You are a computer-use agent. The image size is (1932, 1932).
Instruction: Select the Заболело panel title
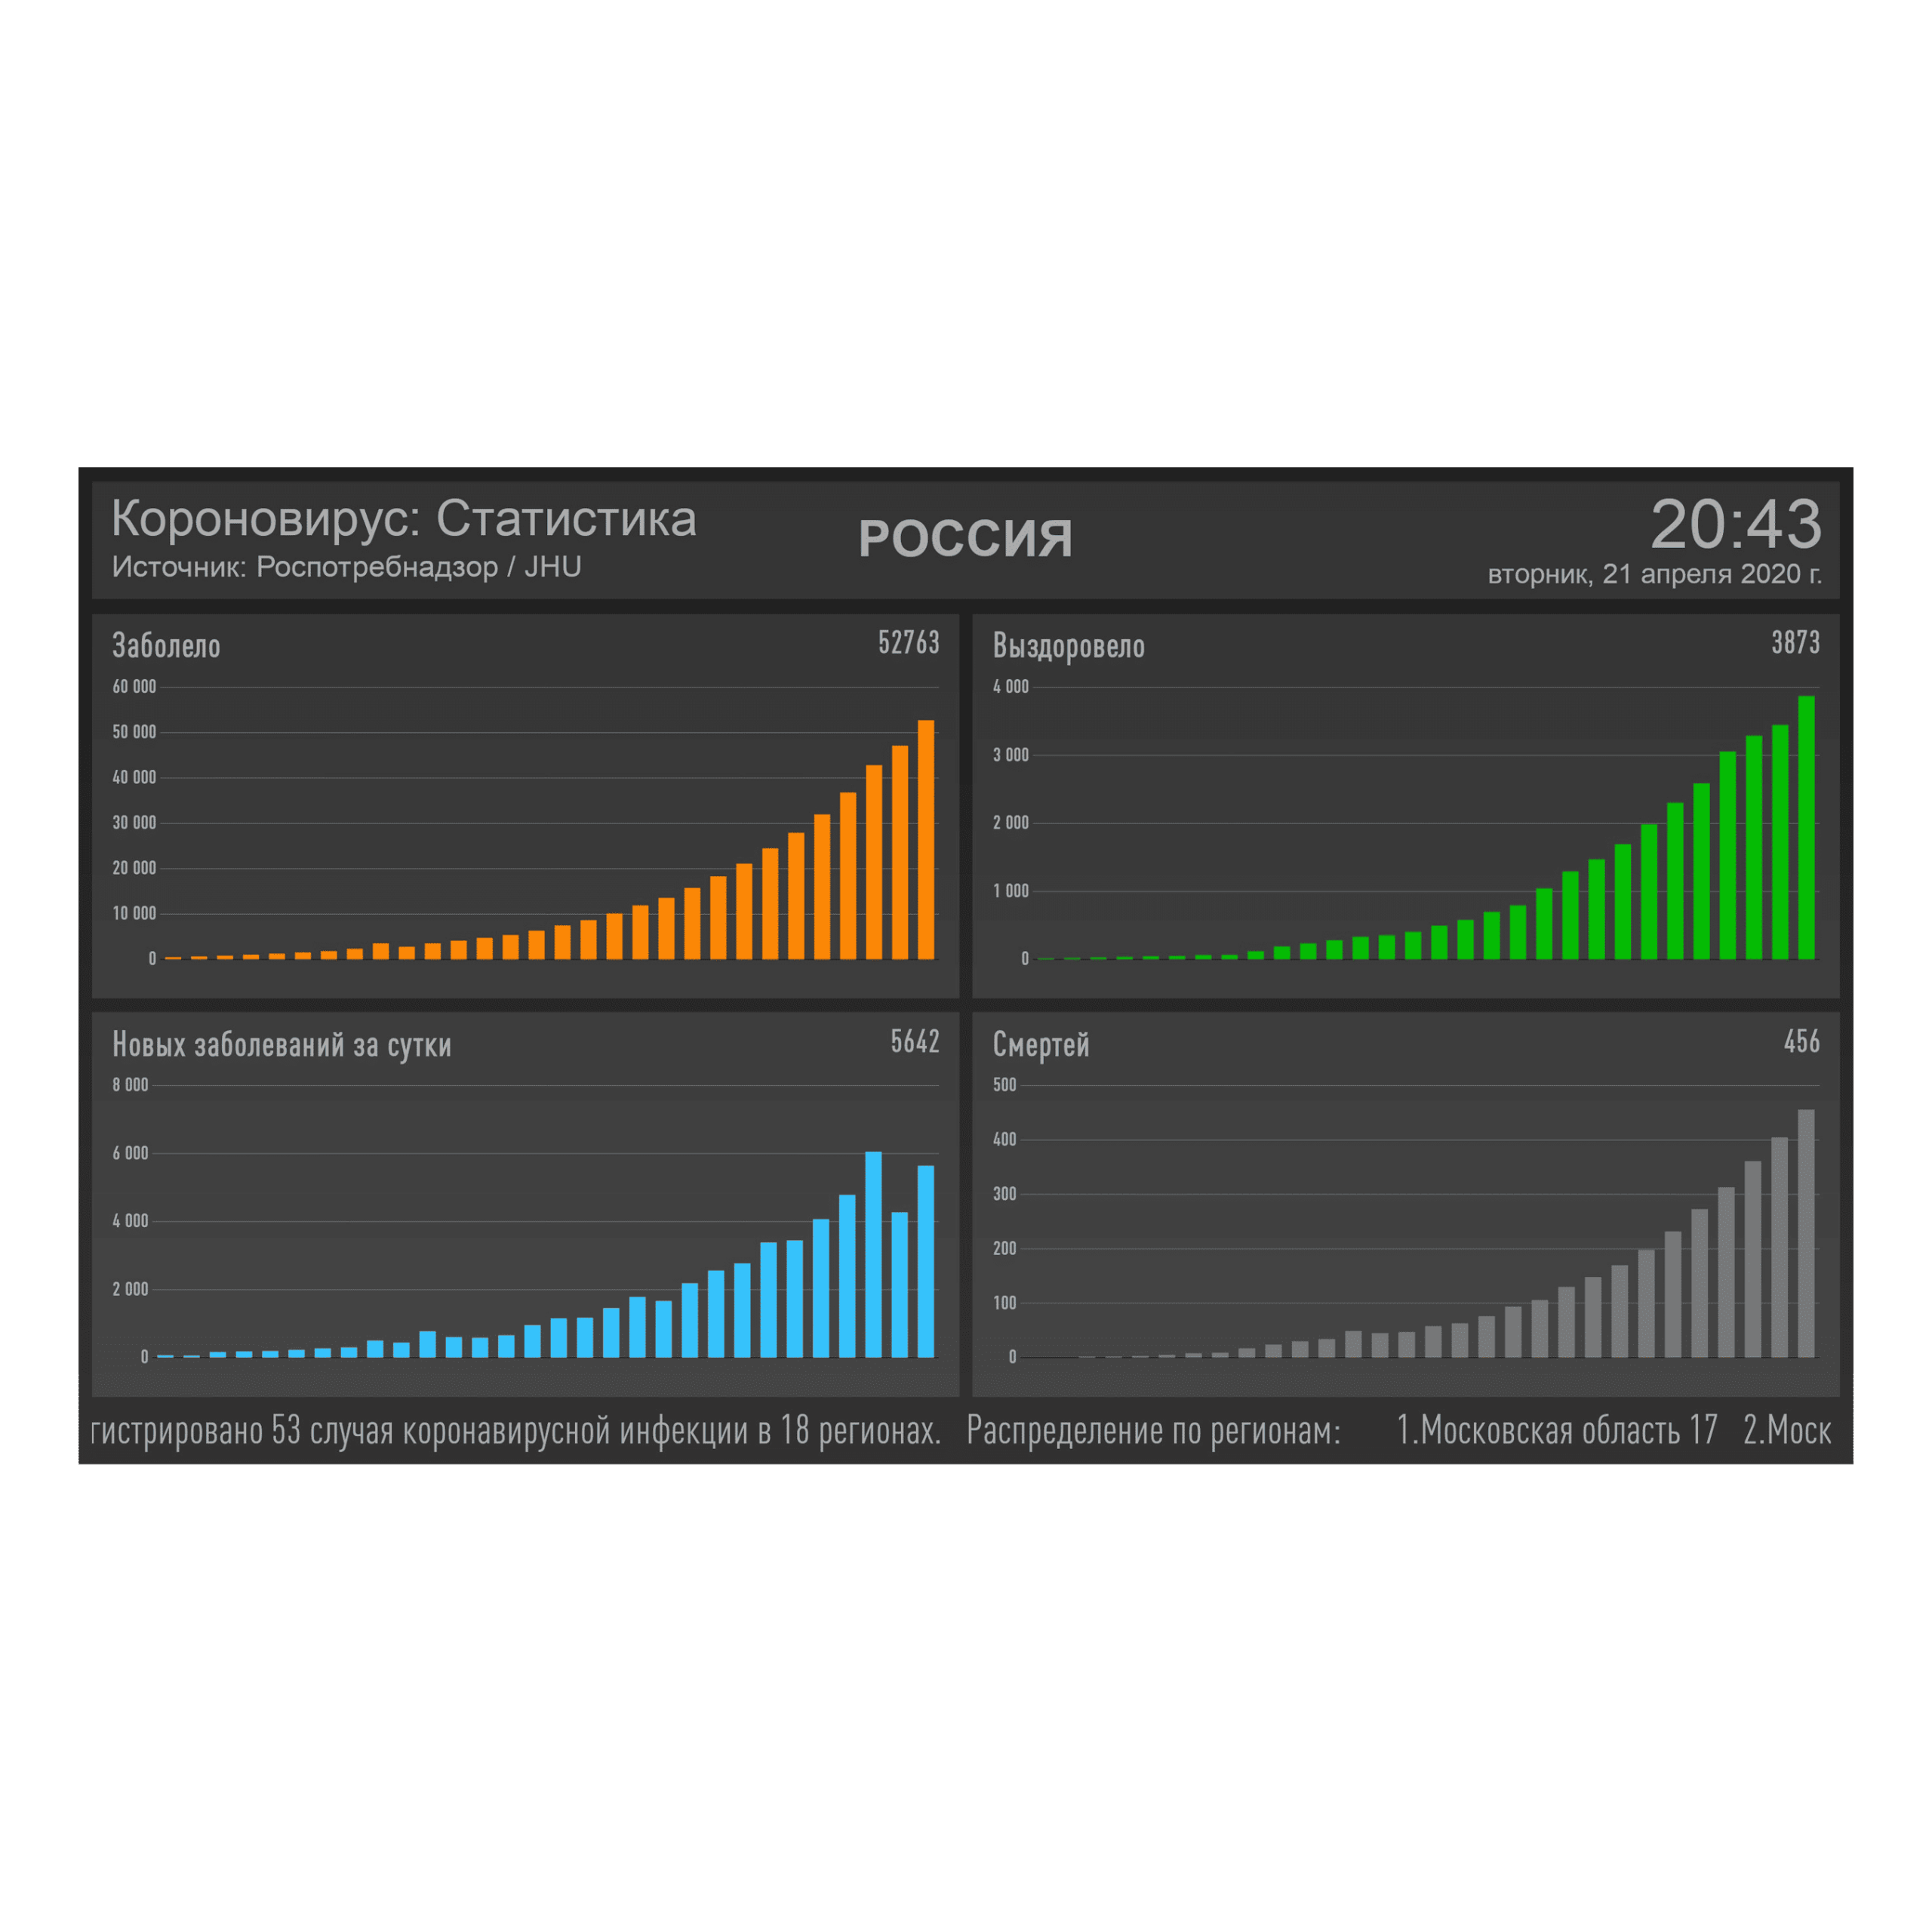coord(166,646)
